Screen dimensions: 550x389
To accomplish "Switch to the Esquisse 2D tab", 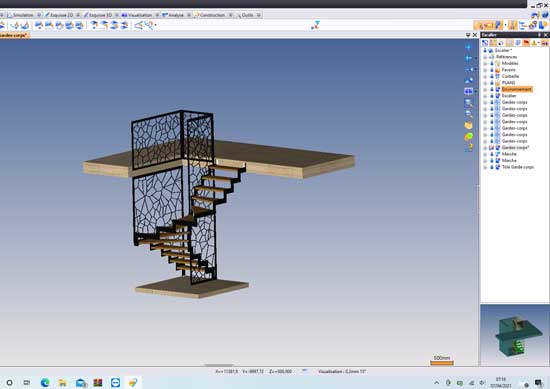I will [x=59, y=15].
